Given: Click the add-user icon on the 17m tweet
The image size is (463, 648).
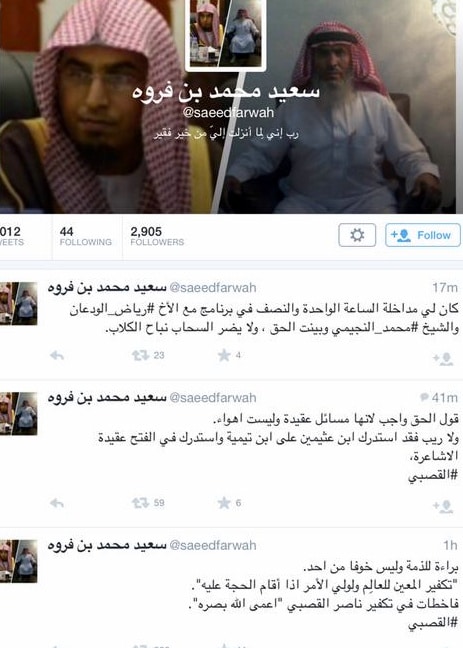Looking at the screenshot, I should pyautogui.click(x=443, y=358).
